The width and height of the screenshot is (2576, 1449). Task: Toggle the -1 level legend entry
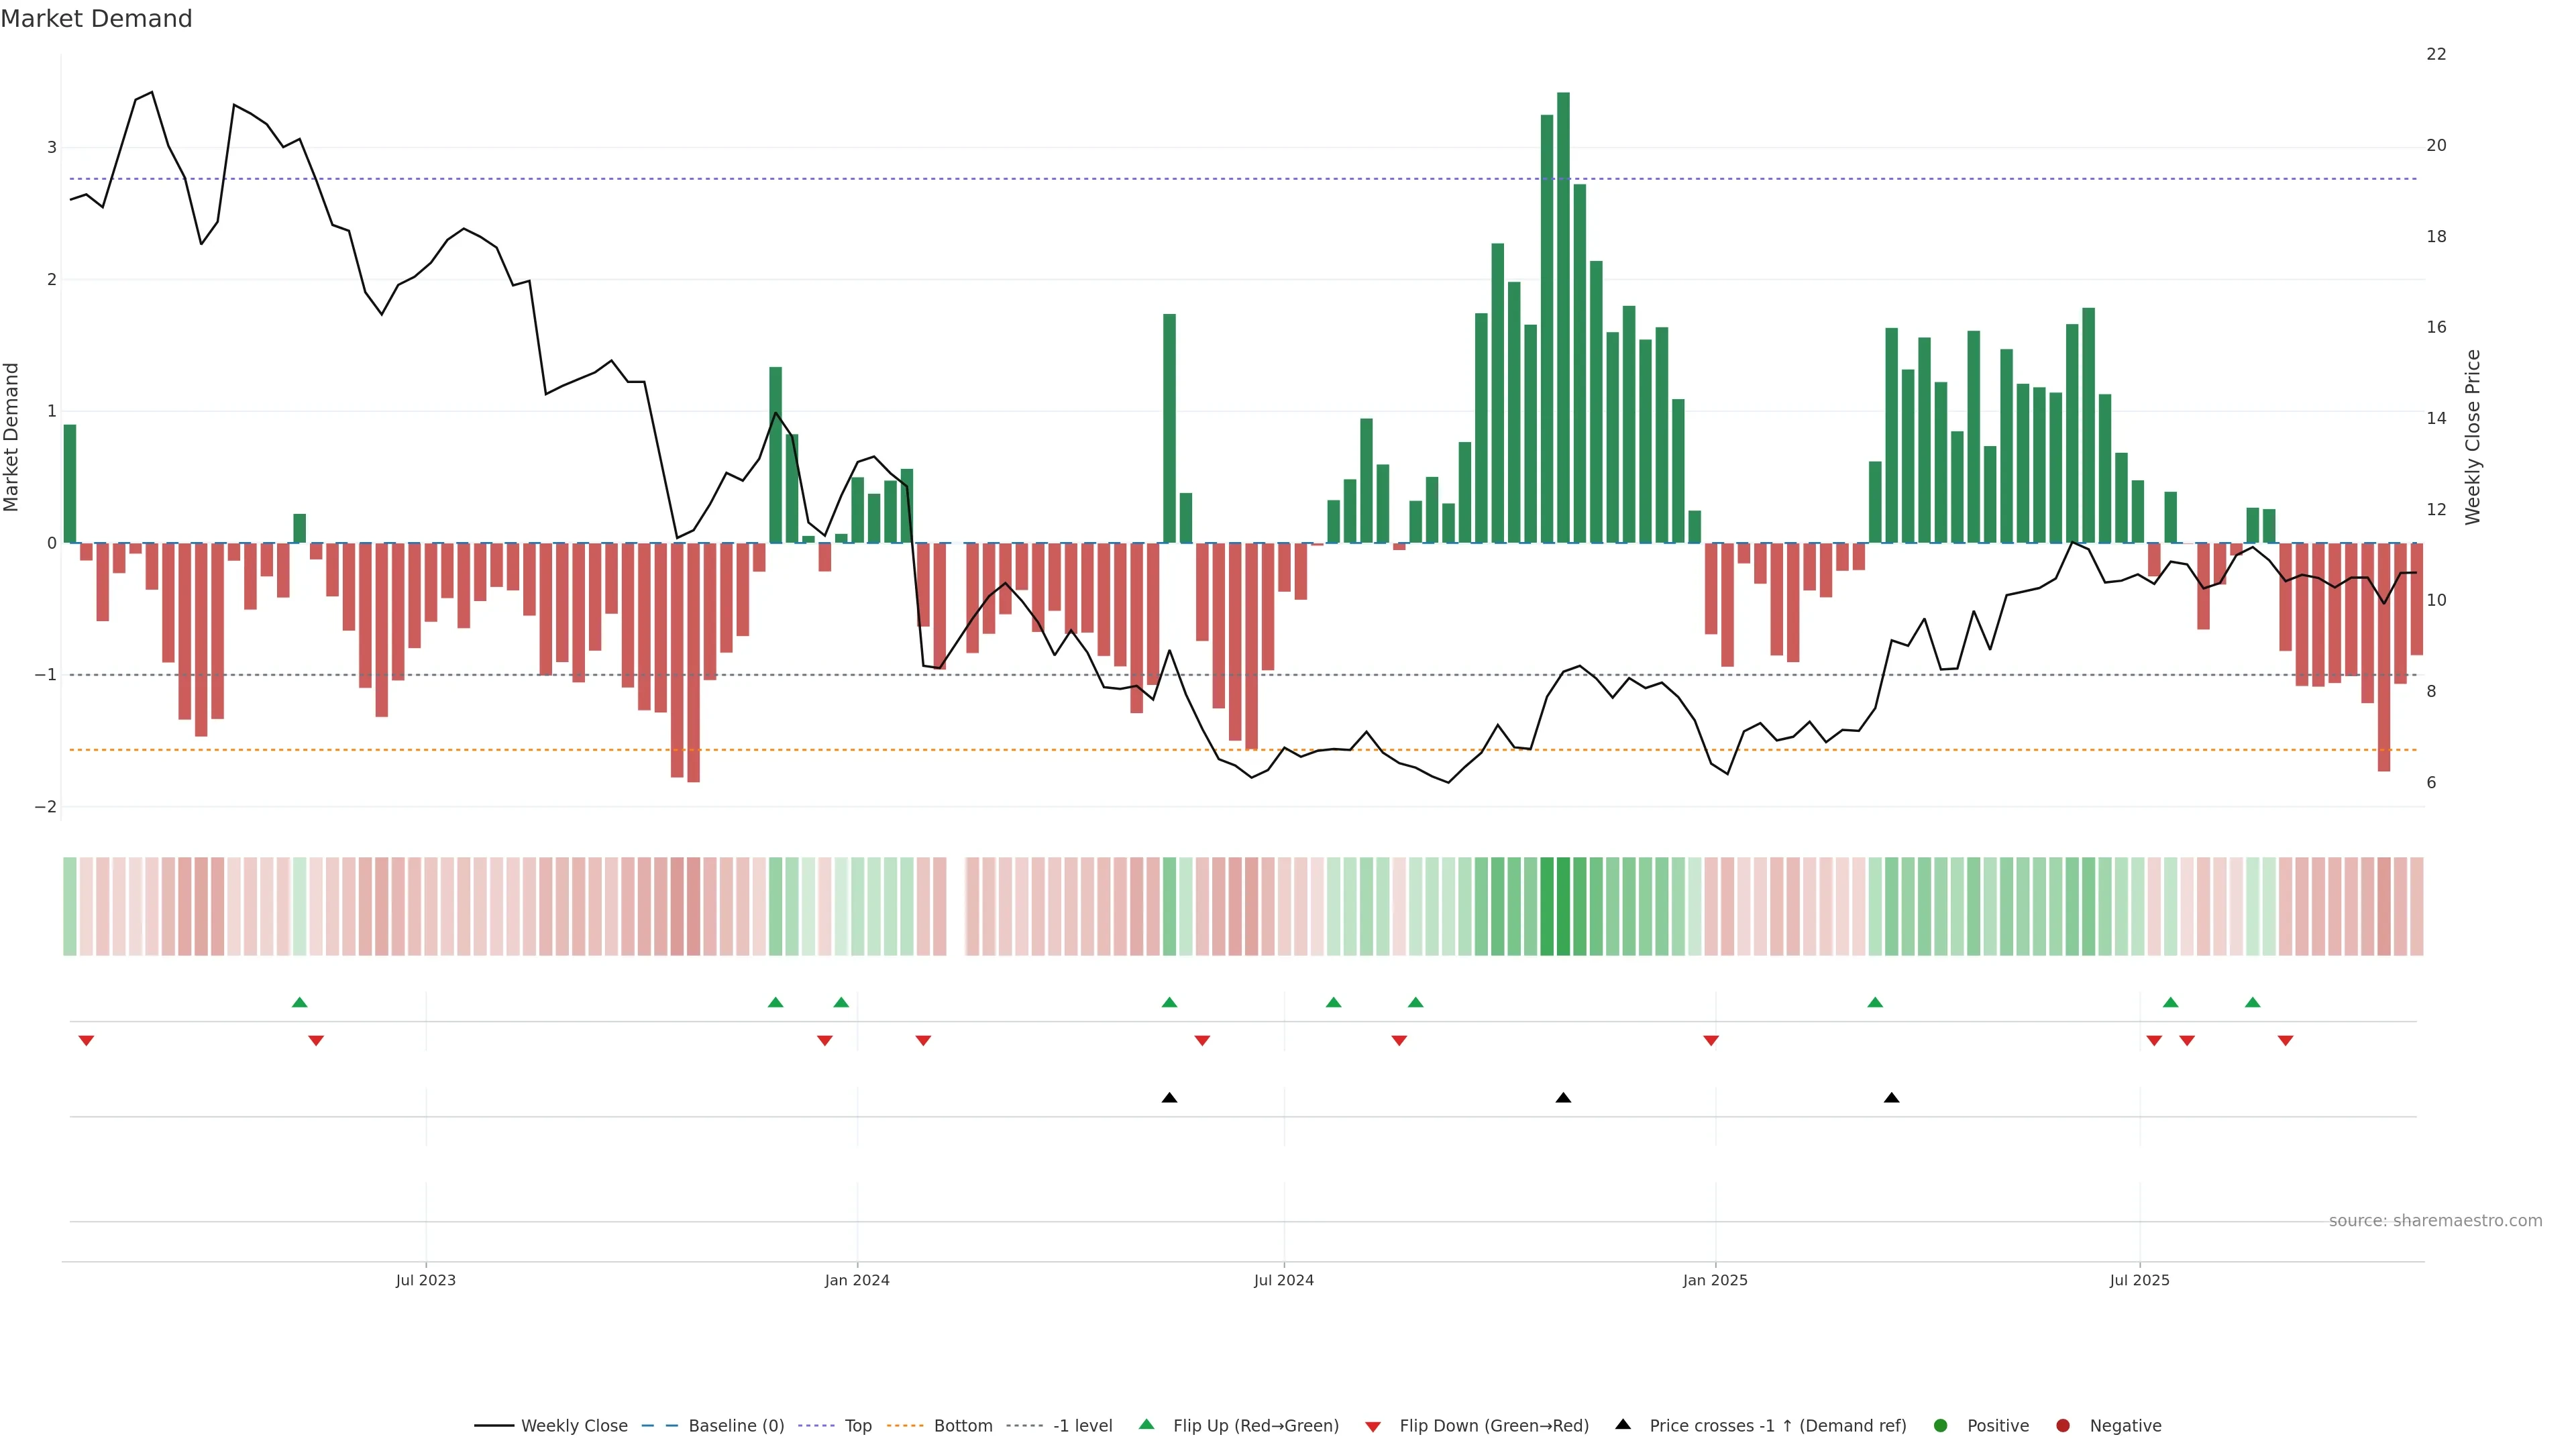(x=1082, y=1425)
